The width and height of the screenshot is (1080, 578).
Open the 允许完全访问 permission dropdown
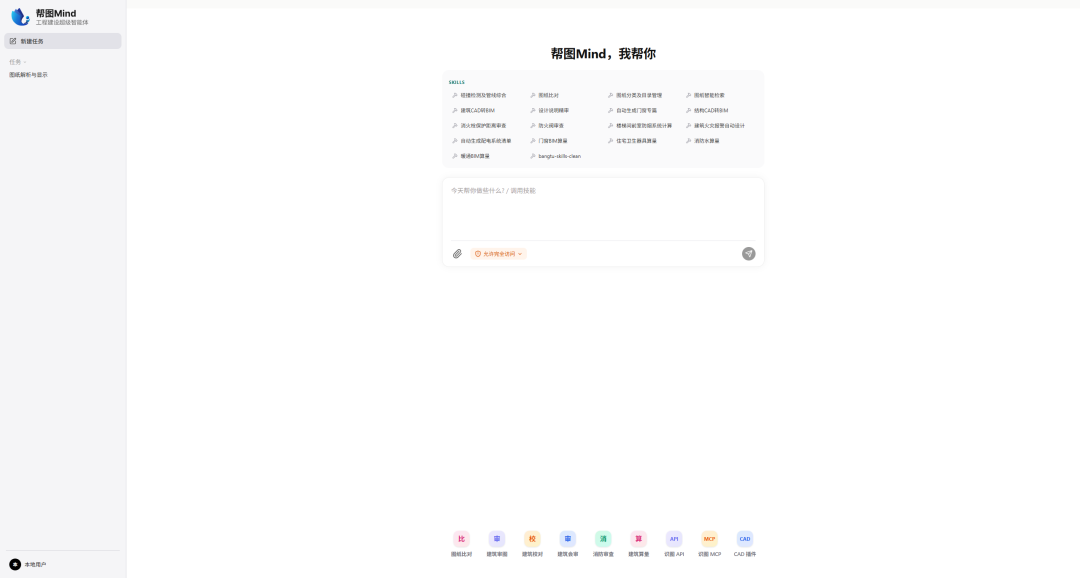pos(499,254)
